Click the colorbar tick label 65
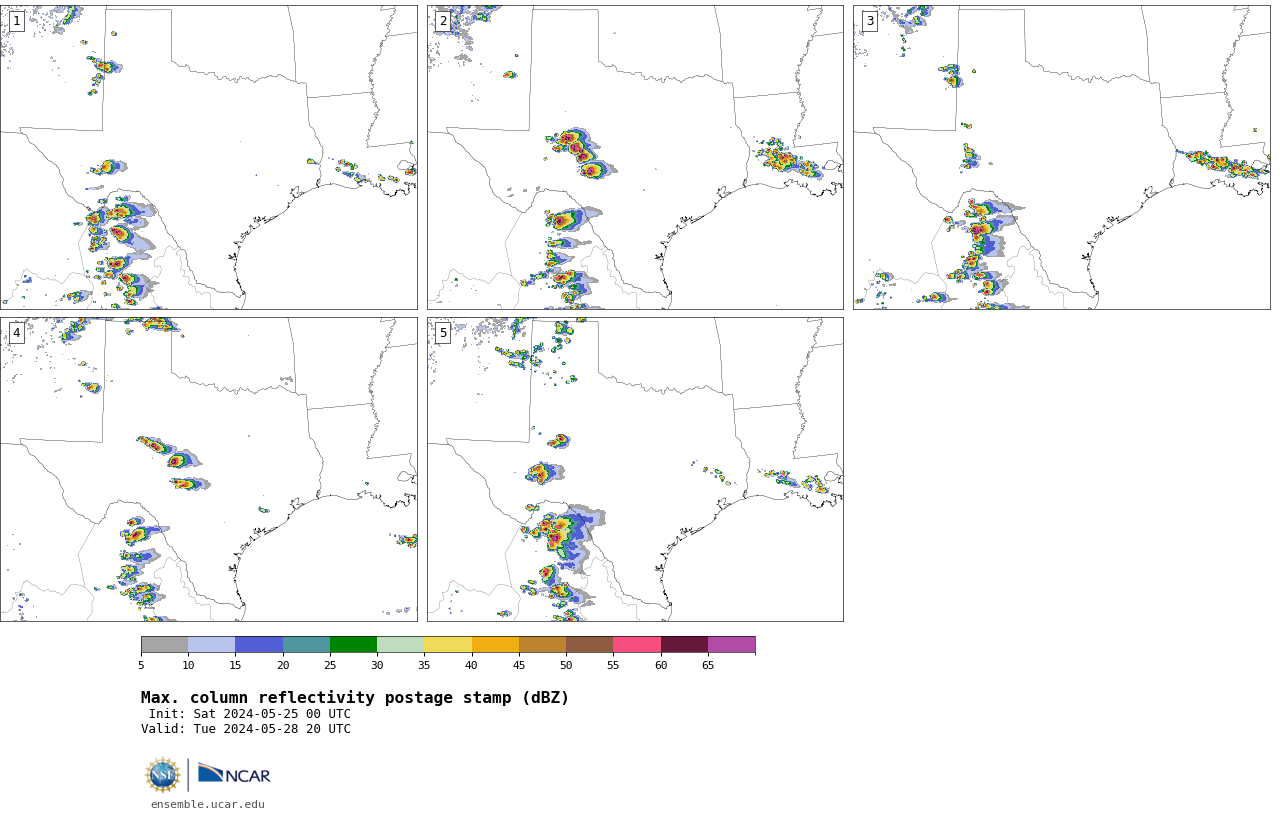Image resolution: width=1280 pixels, height=815 pixels. pyautogui.click(x=708, y=665)
